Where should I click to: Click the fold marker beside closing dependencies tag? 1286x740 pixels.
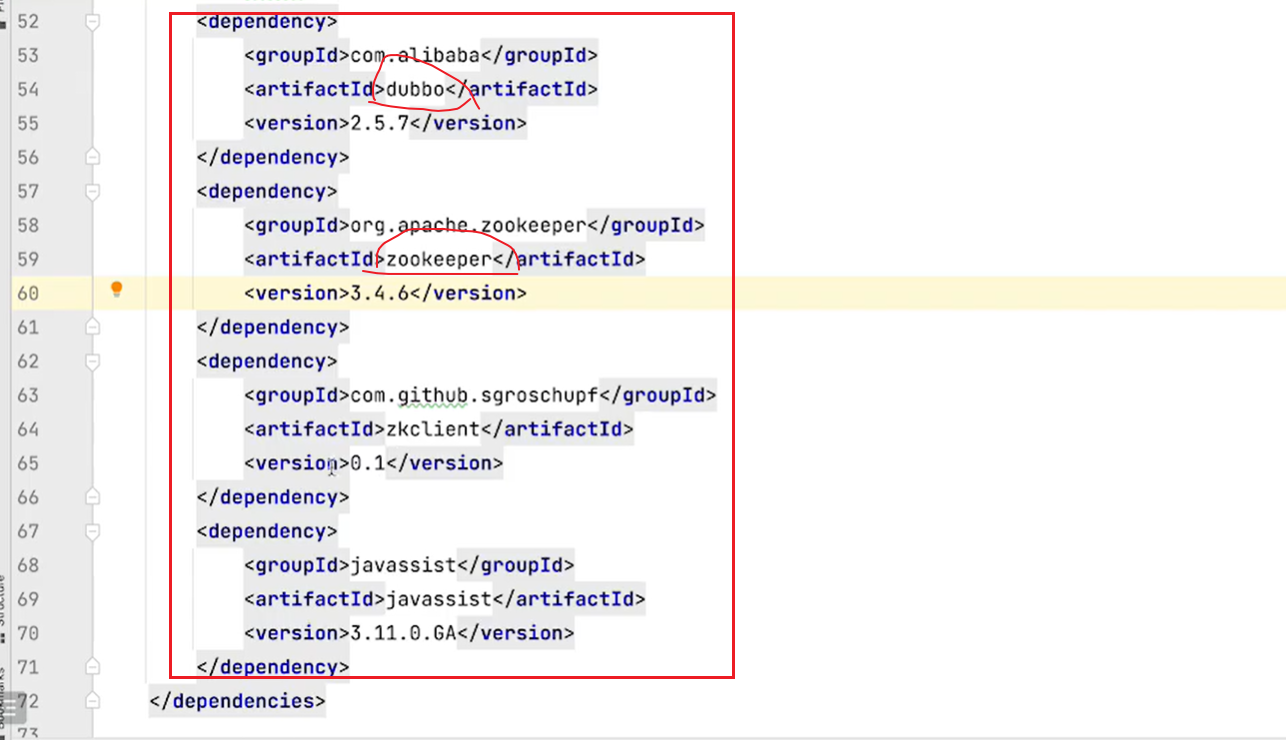click(x=92, y=701)
